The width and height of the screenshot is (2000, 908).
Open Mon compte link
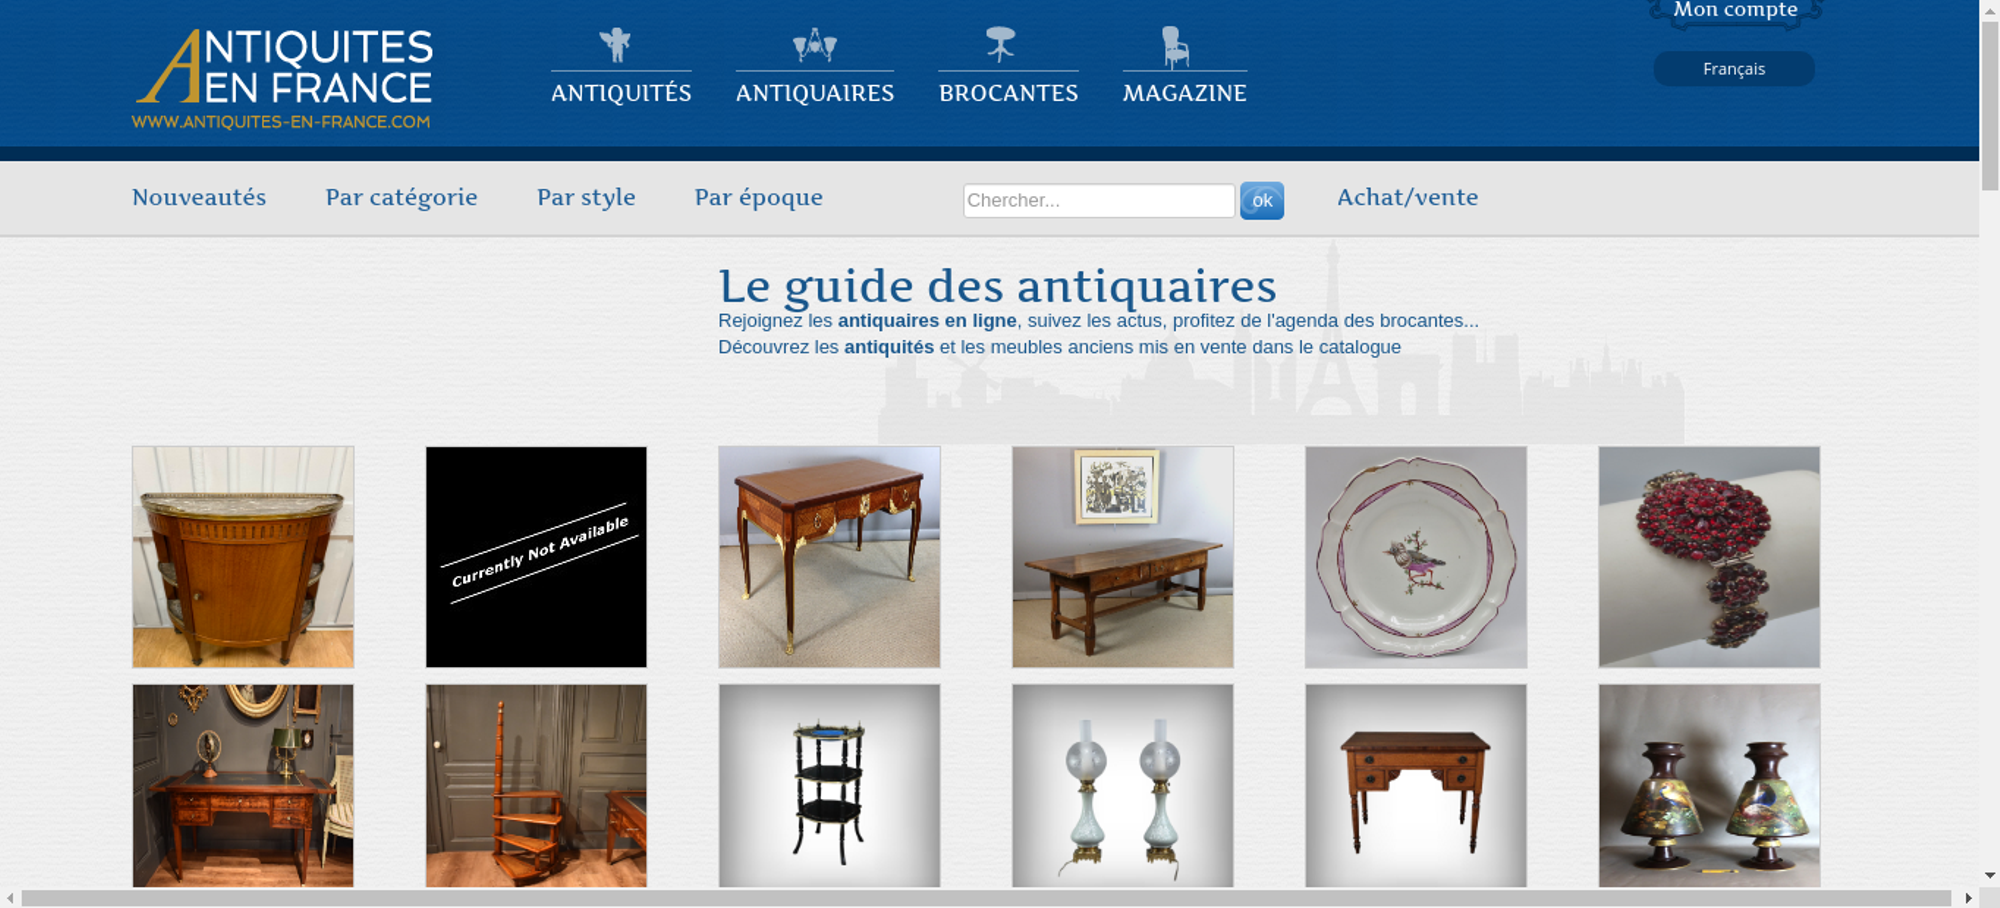click(1736, 11)
